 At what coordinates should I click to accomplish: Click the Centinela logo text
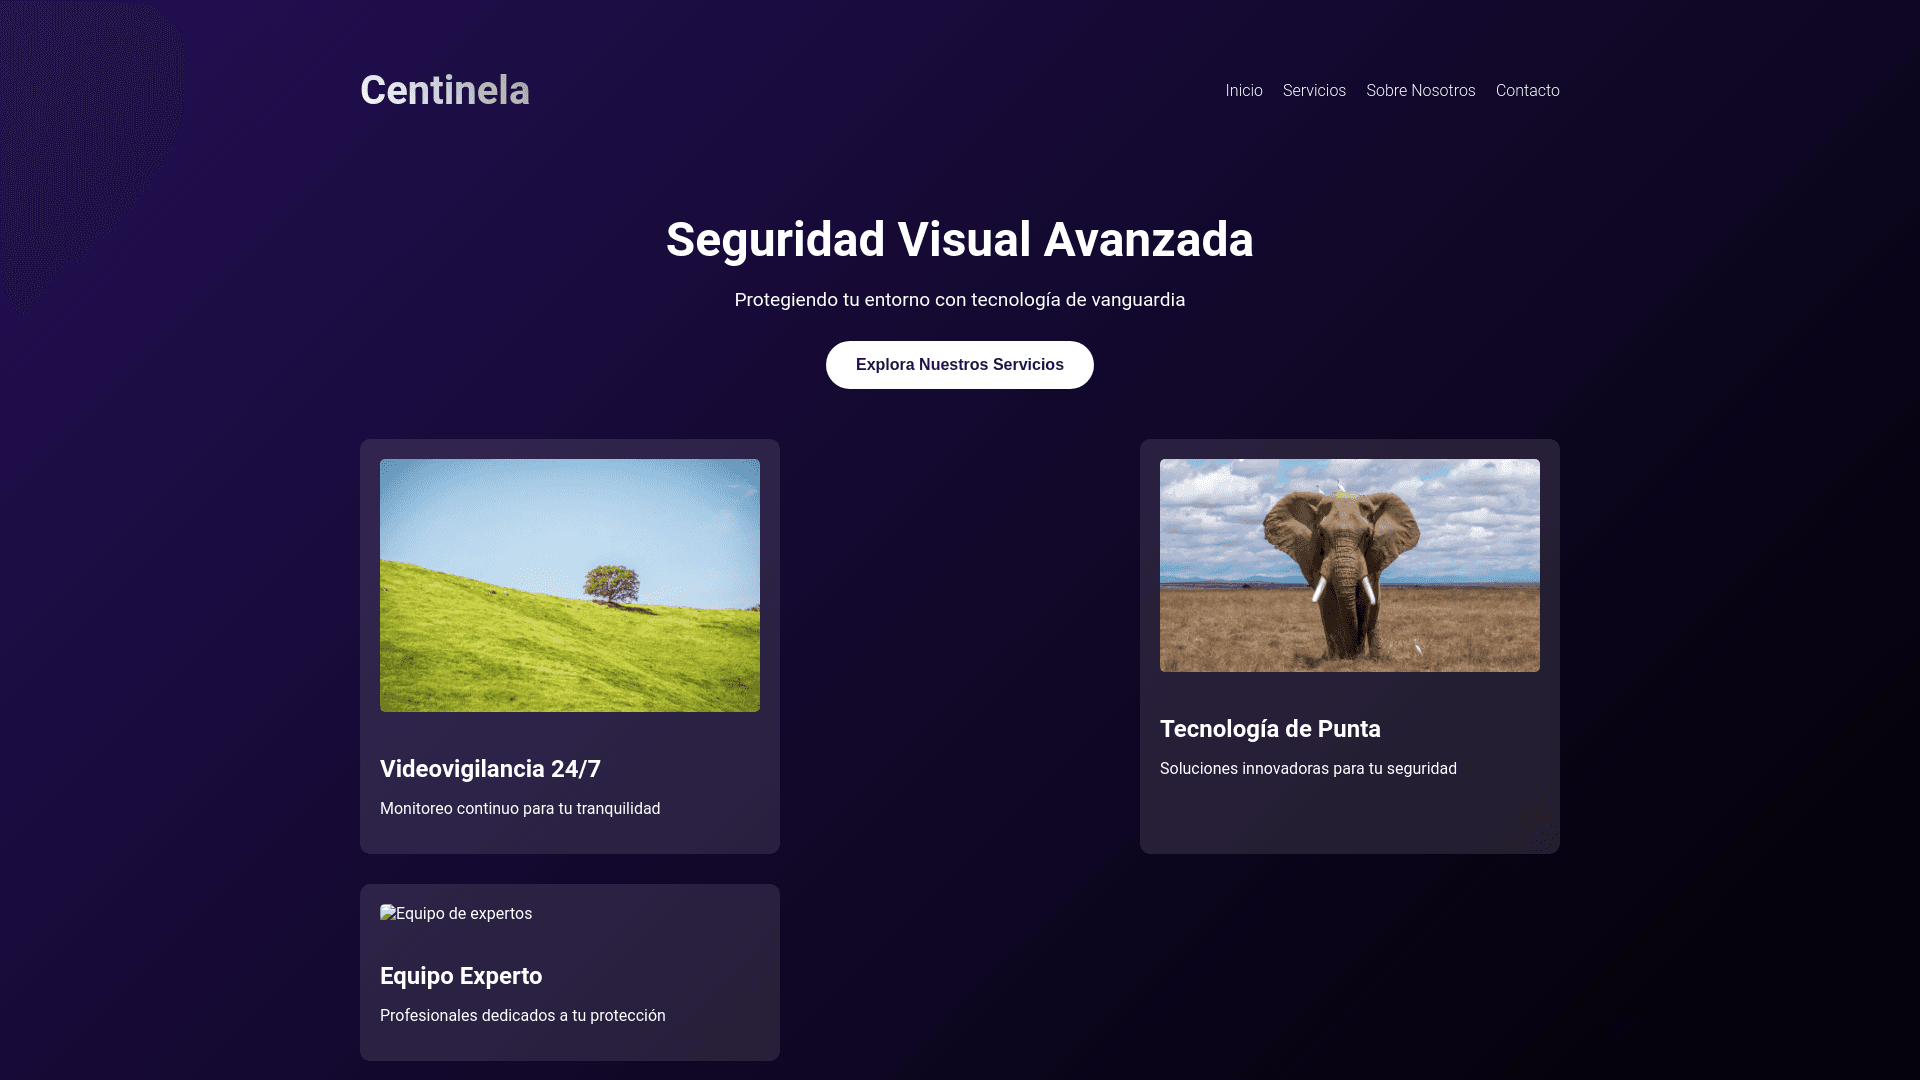444,90
